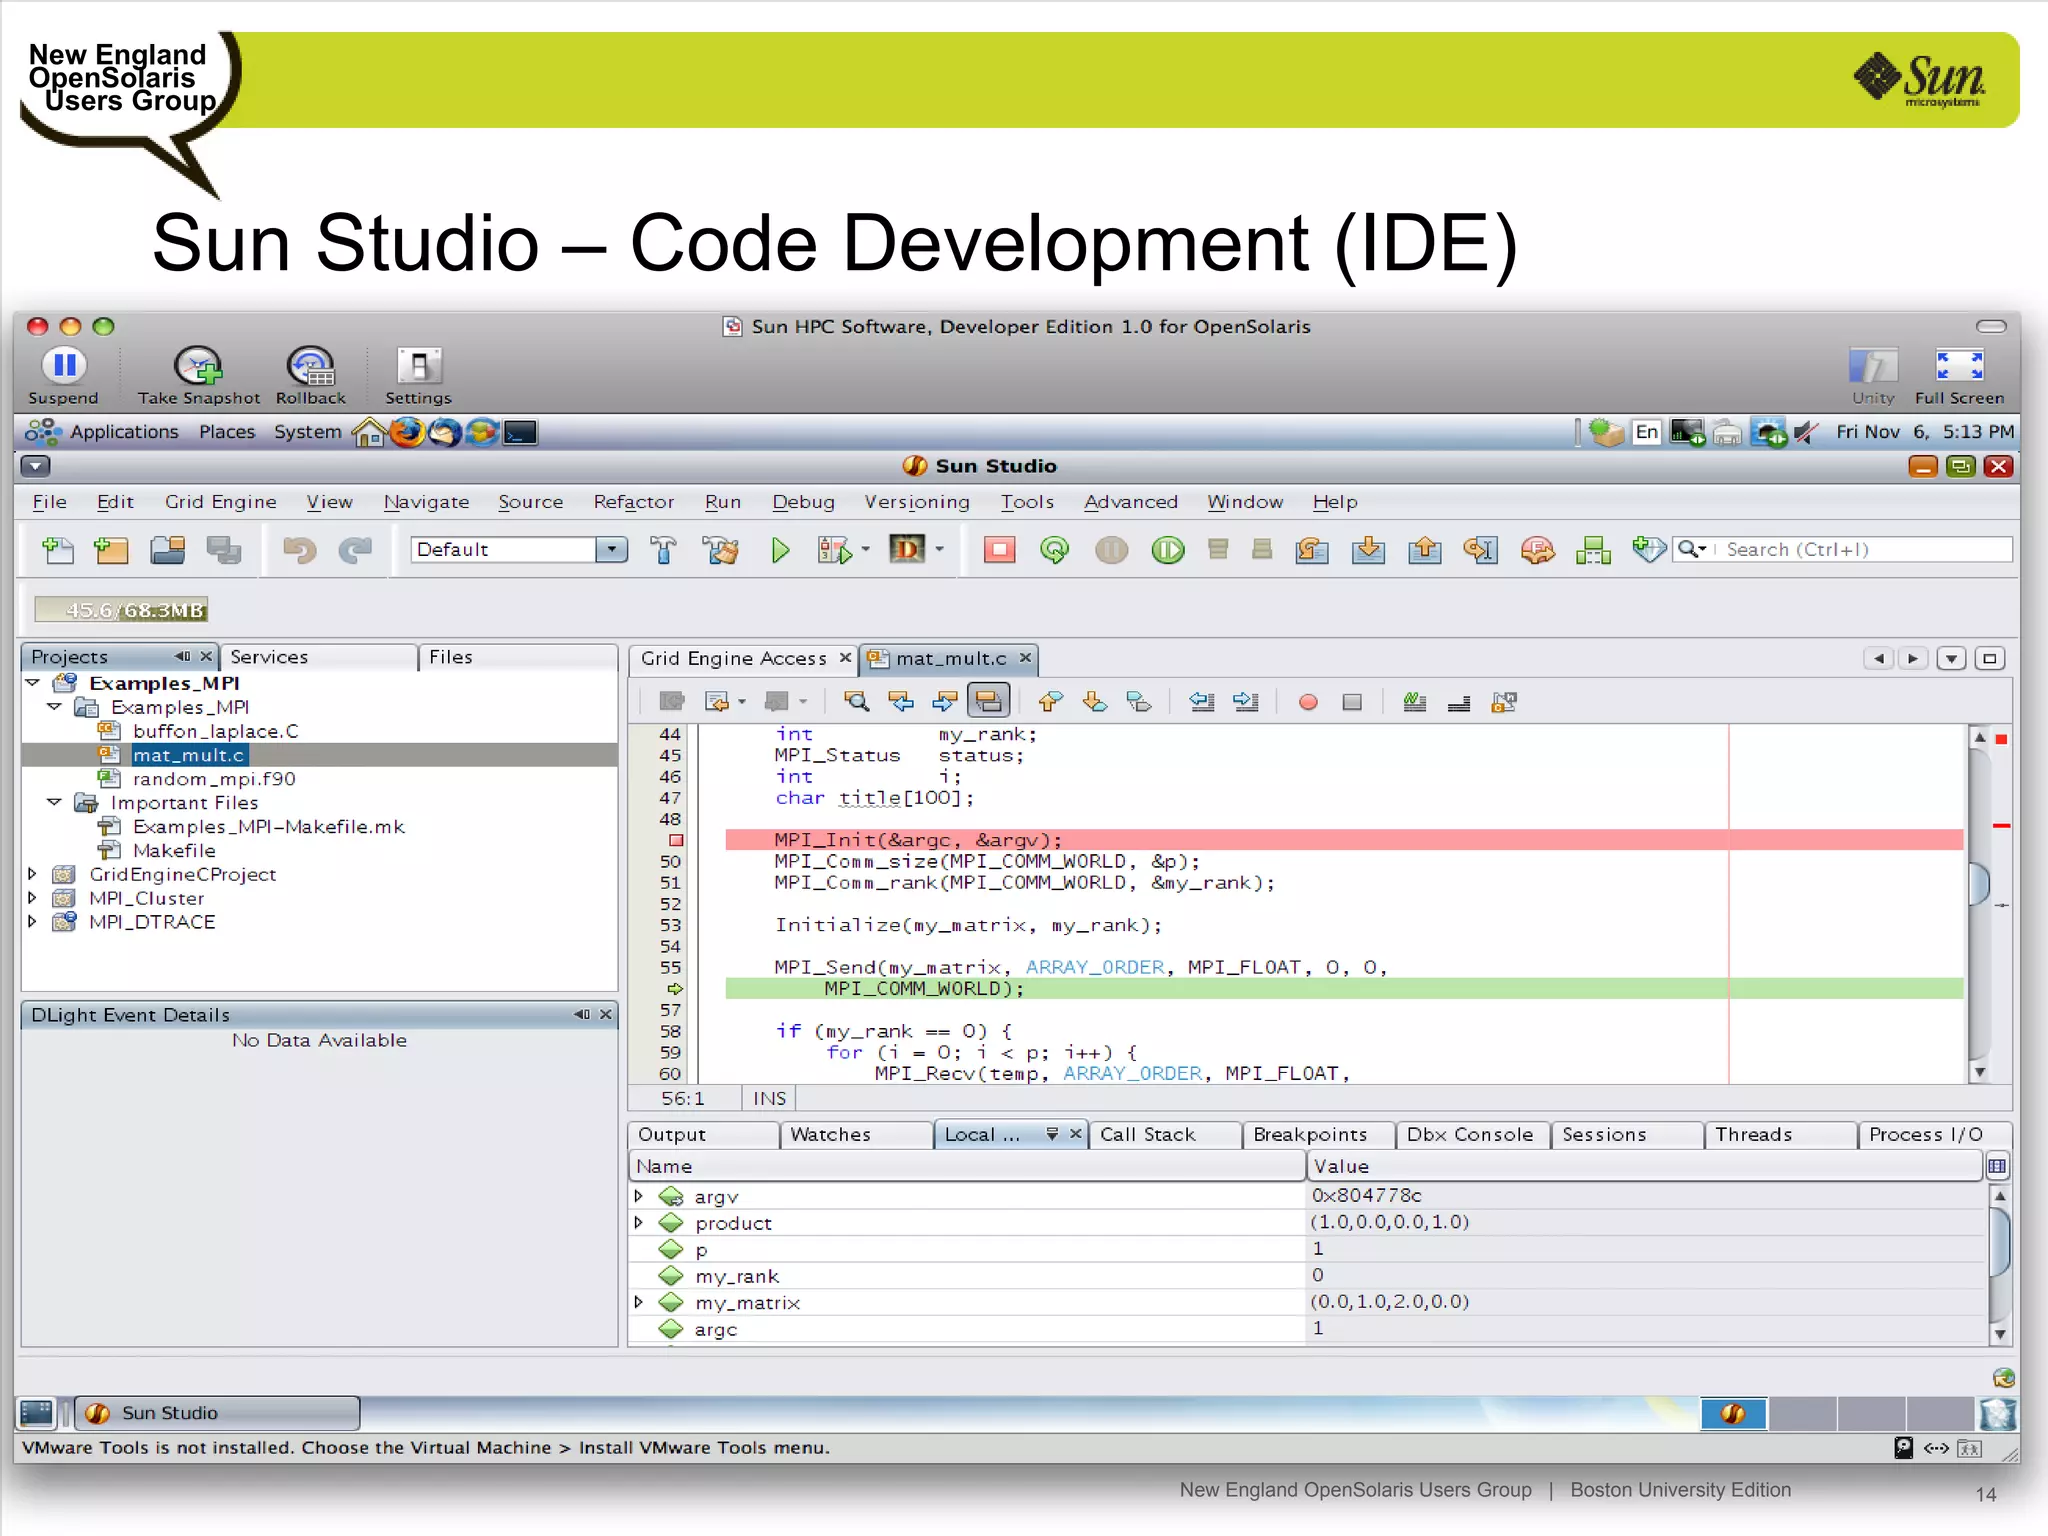
Task: Open the Places menu in panel
Action: [x=227, y=432]
